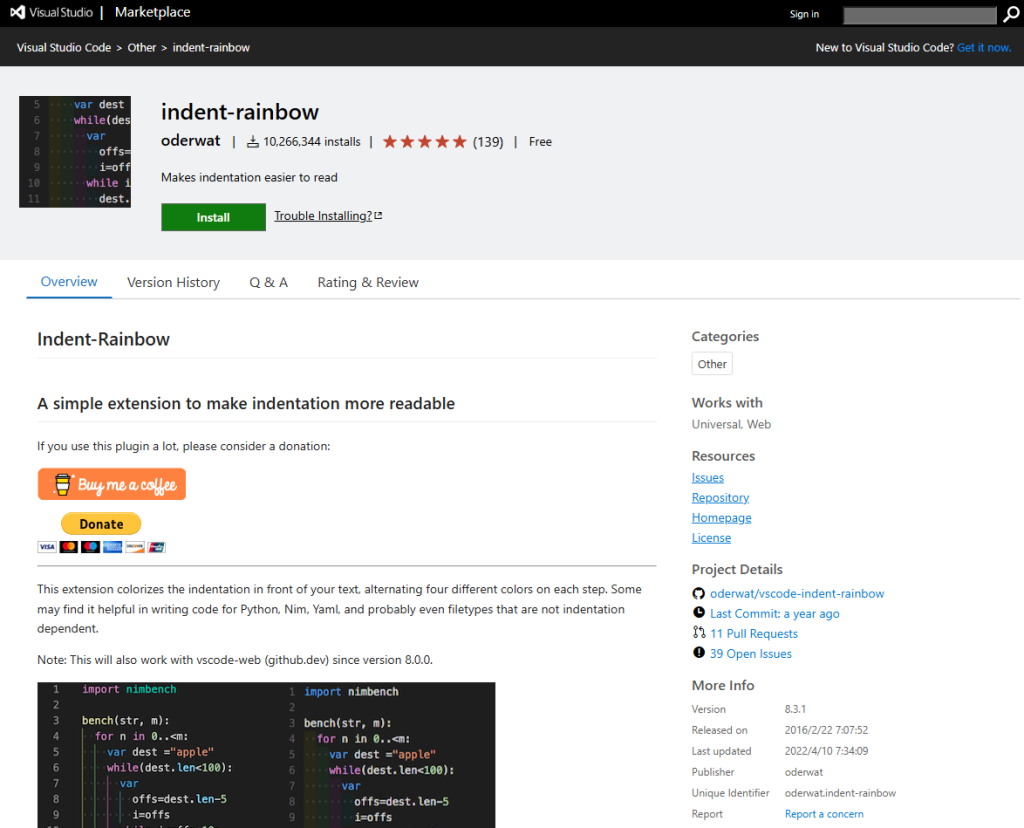This screenshot has height=828, width=1024.
Task: Click the installs download icon
Action: point(253,142)
